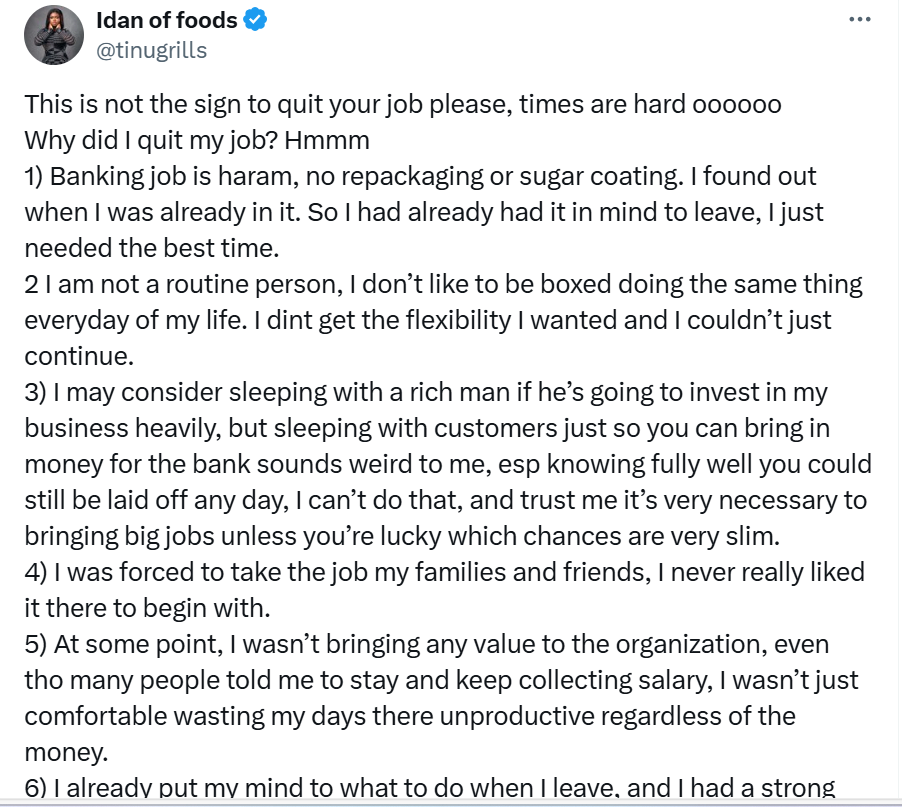Click the line starting "bringing big jobs"
The height and width of the screenshot is (807, 902).
(x=400, y=537)
